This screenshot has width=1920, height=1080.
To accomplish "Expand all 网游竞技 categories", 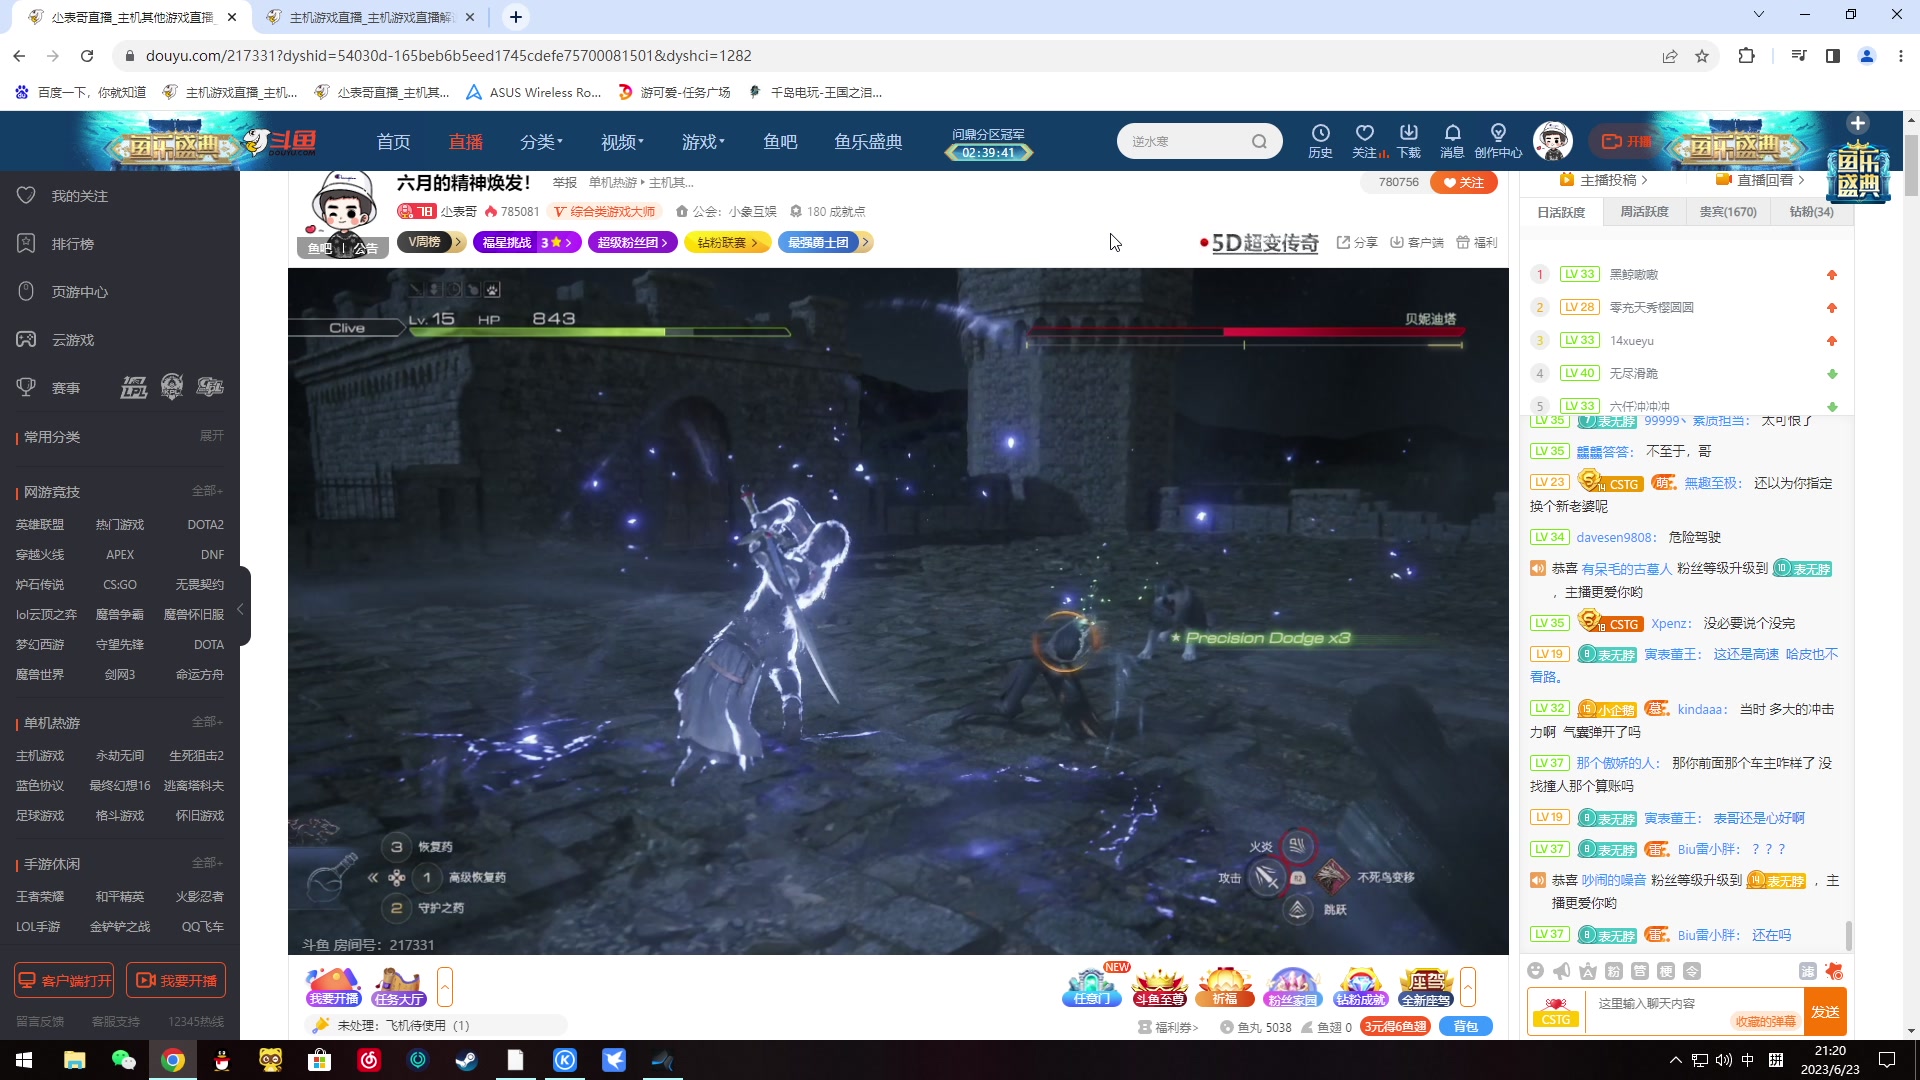I will [x=208, y=491].
